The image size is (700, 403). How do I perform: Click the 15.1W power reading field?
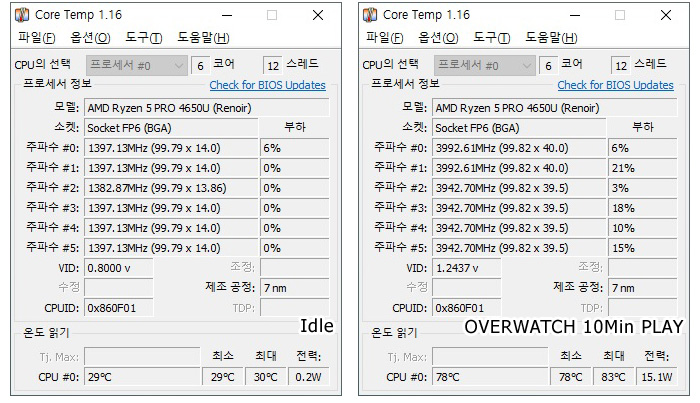[657, 377]
